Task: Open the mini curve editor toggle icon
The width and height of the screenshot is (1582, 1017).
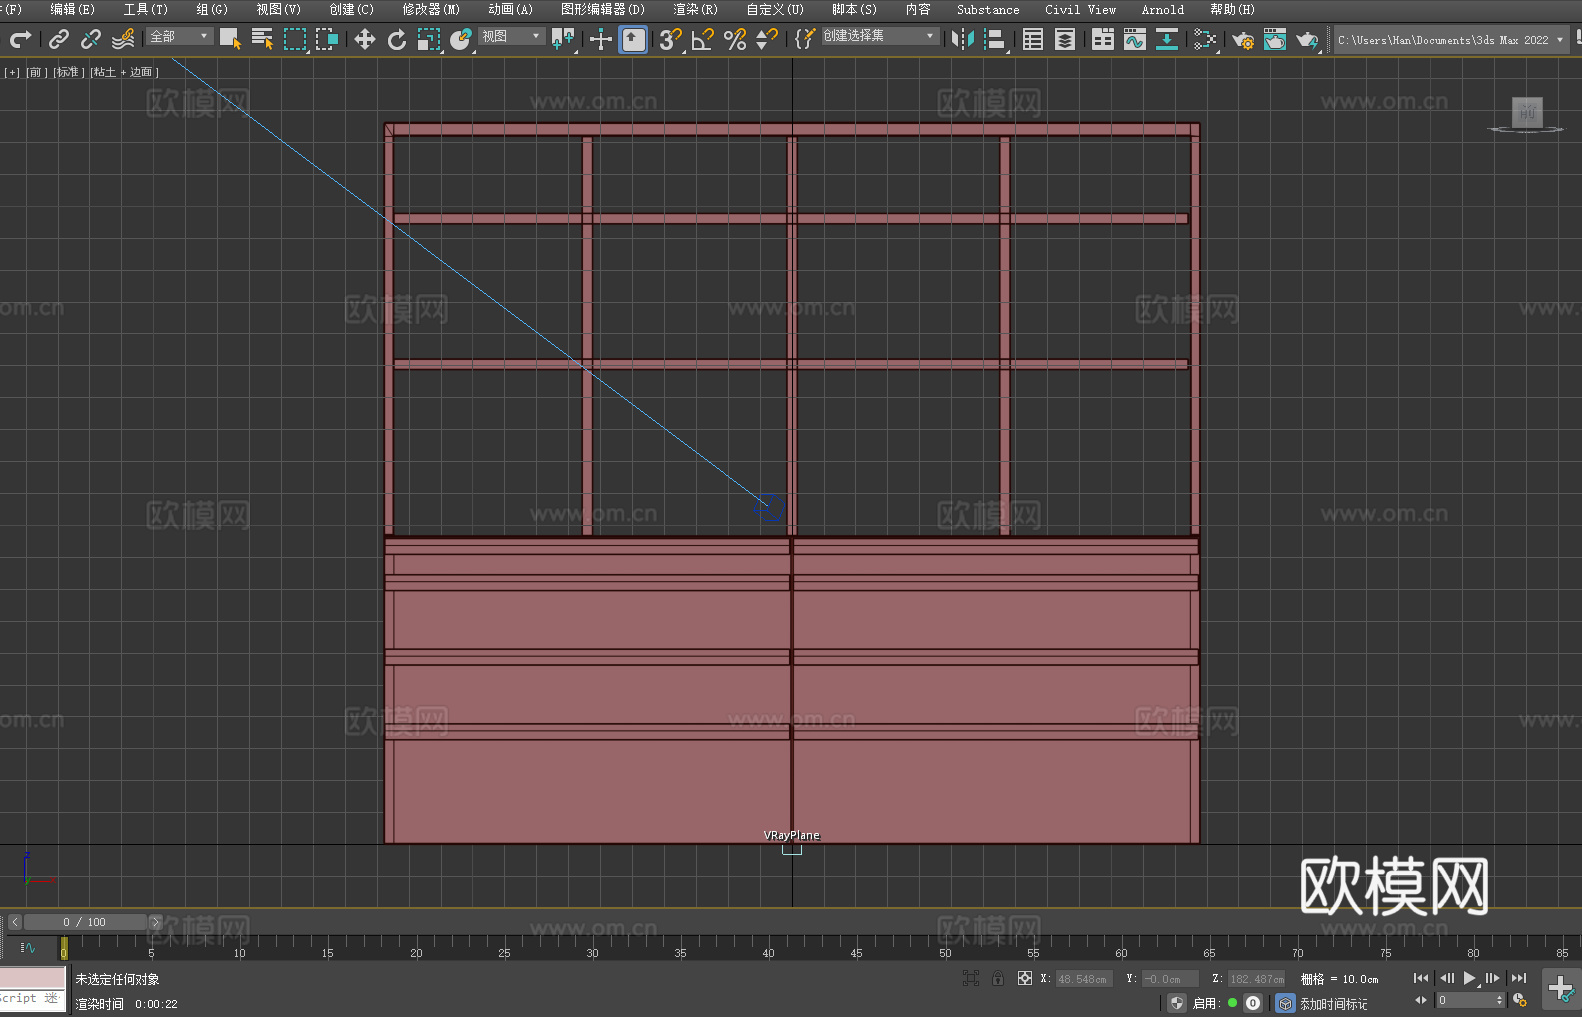Action: [28, 947]
